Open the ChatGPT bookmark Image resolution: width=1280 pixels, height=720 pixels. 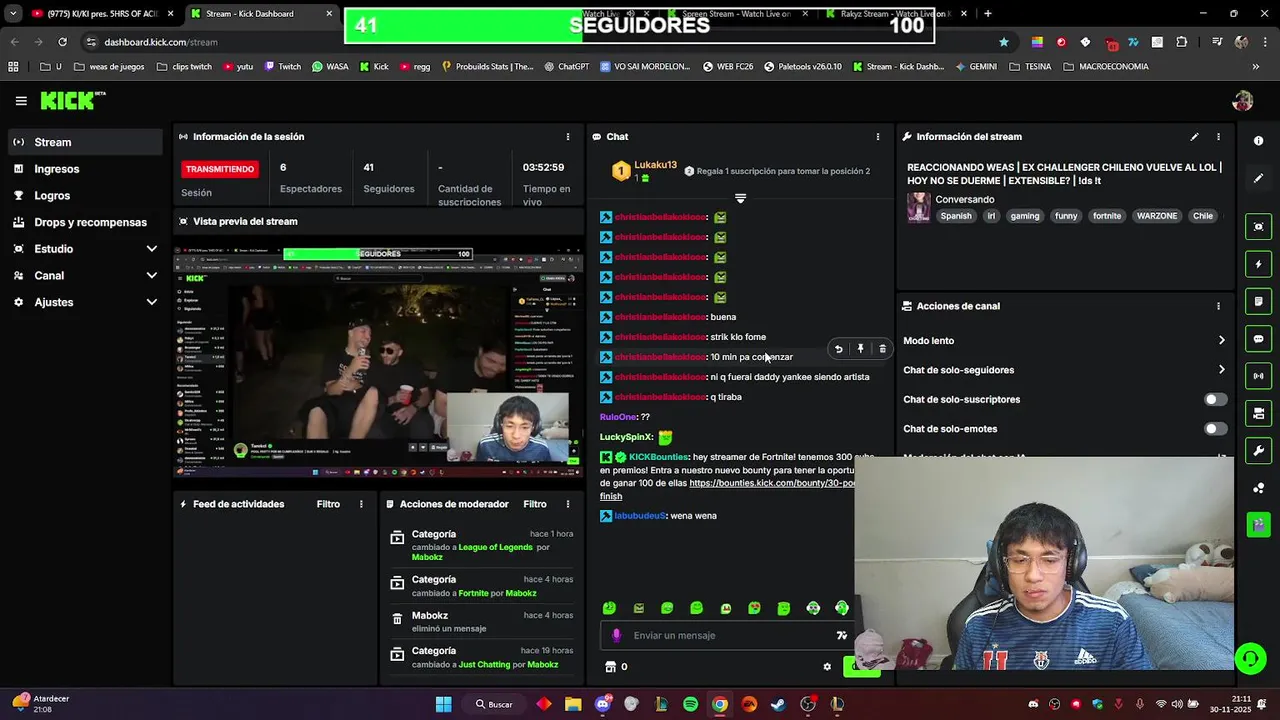point(567,67)
